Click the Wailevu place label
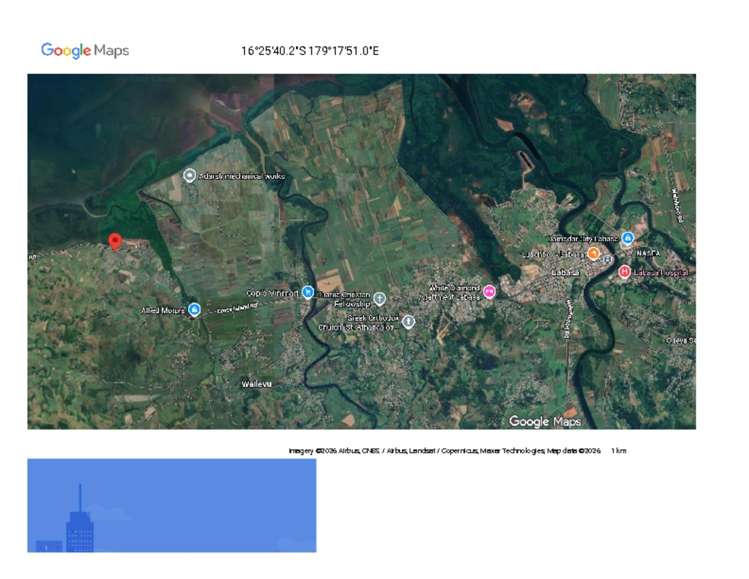The height and width of the screenshot is (579, 749). pyautogui.click(x=257, y=384)
